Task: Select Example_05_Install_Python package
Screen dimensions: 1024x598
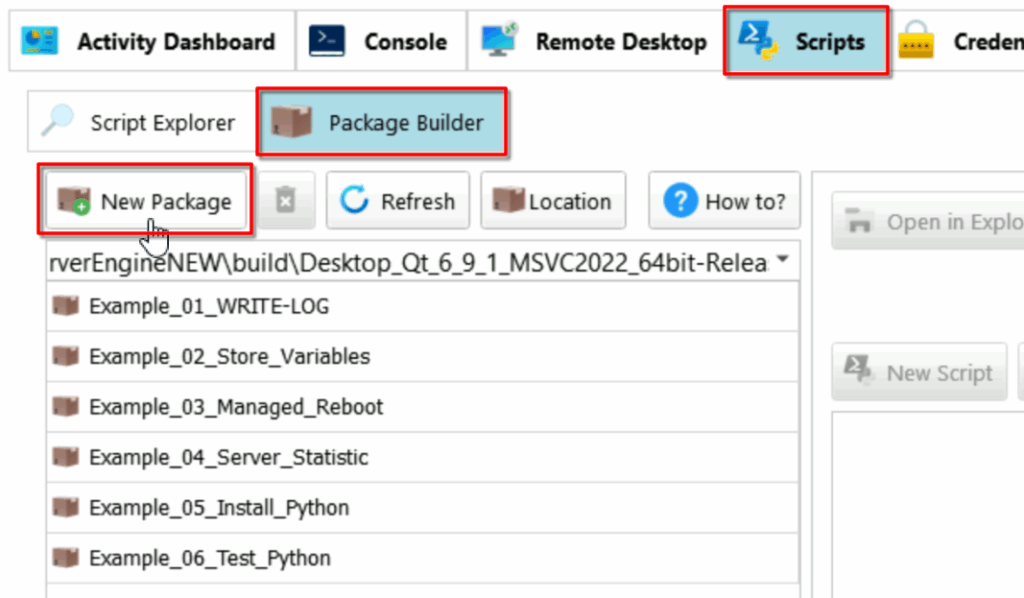Action: [x=423, y=507]
